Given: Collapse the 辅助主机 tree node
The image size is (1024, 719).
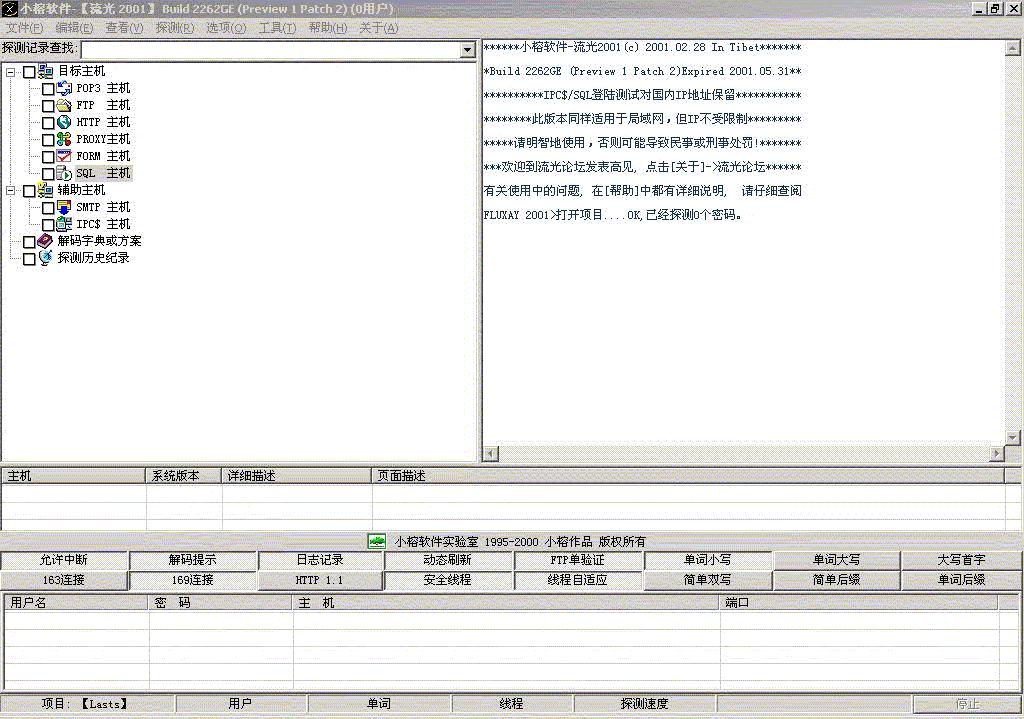Looking at the screenshot, I should 11,190.
